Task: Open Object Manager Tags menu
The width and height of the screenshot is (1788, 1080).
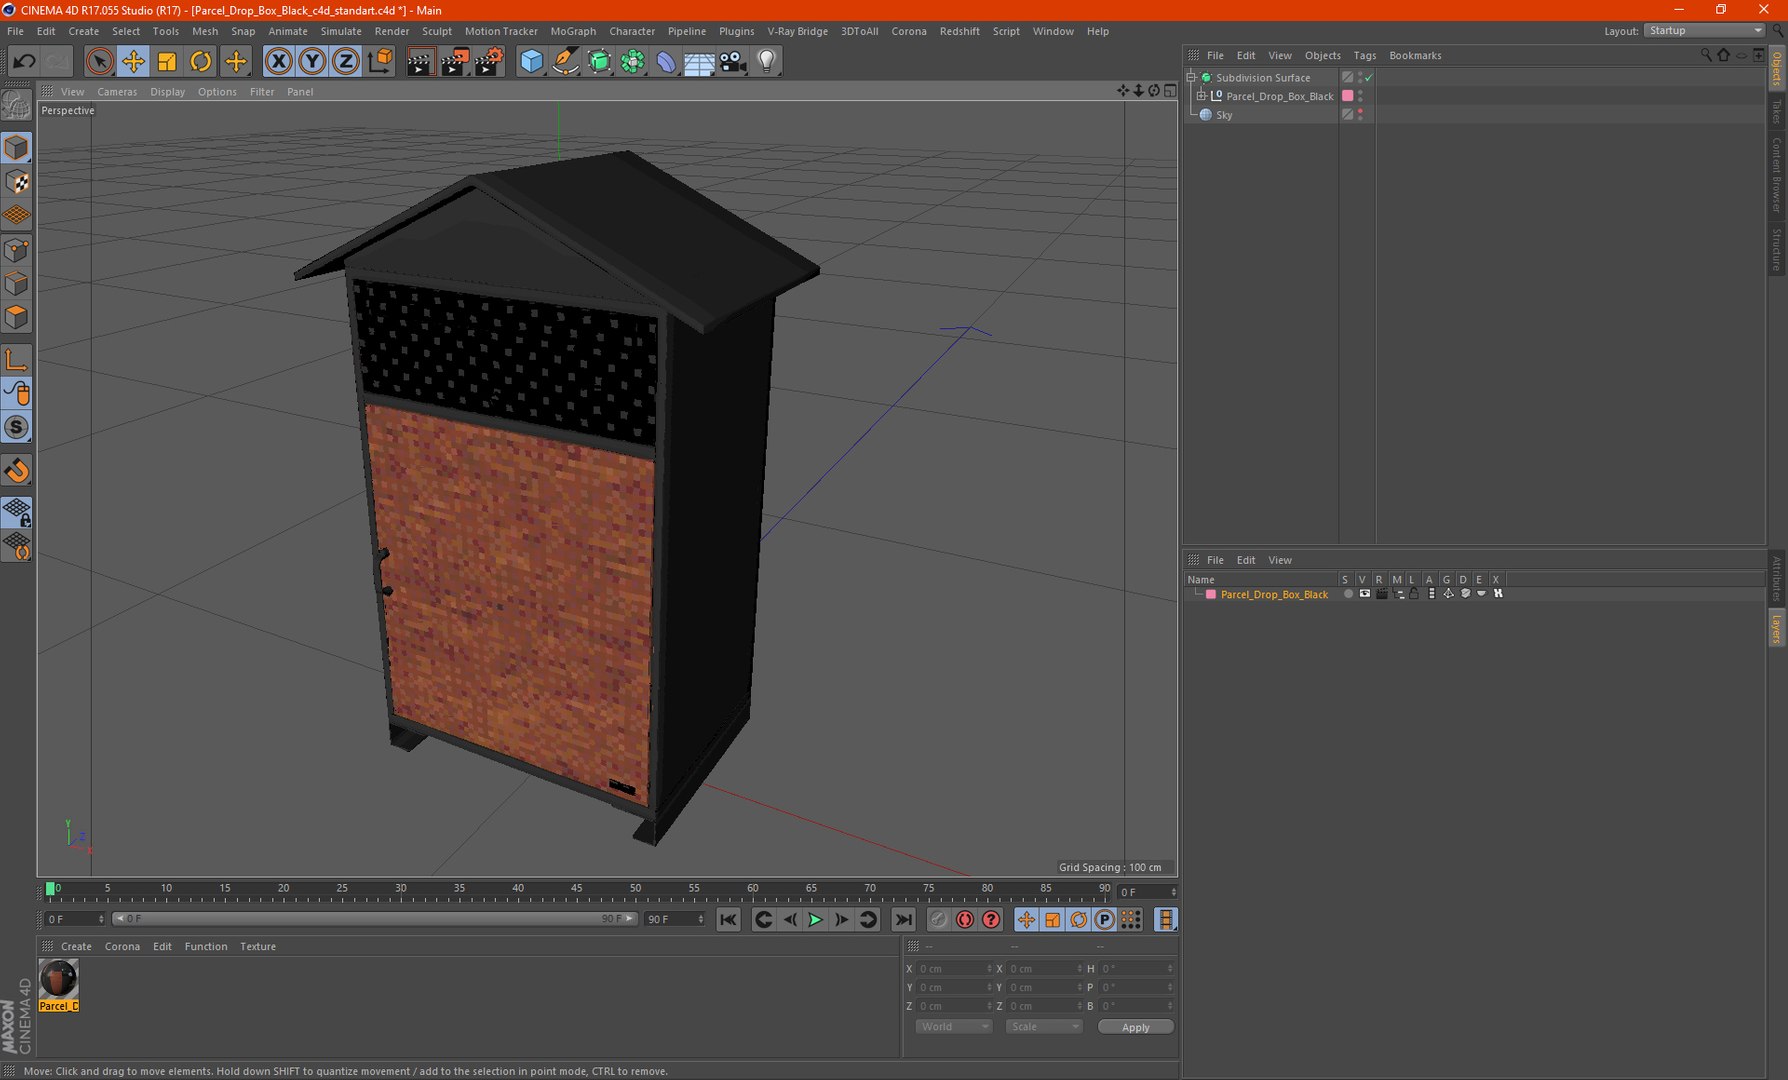Action: pos(1364,56)
